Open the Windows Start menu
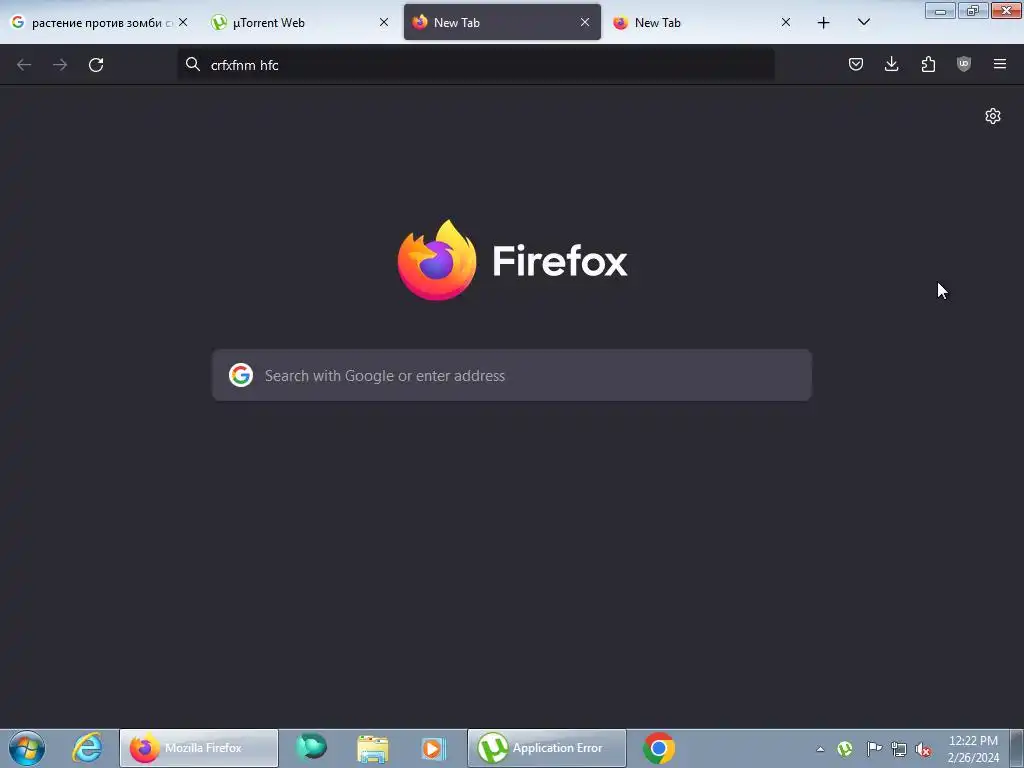 [x=27, y=748]
